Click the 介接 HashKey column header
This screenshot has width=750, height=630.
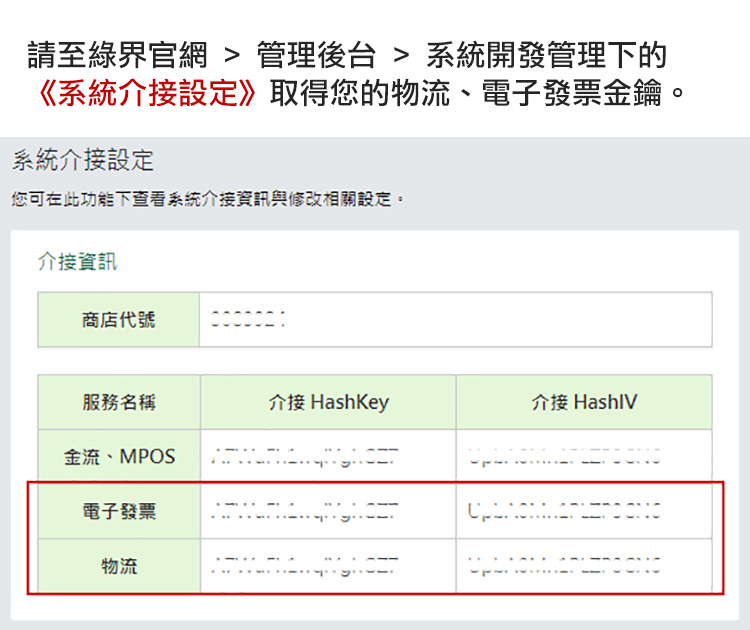[328, 403]
